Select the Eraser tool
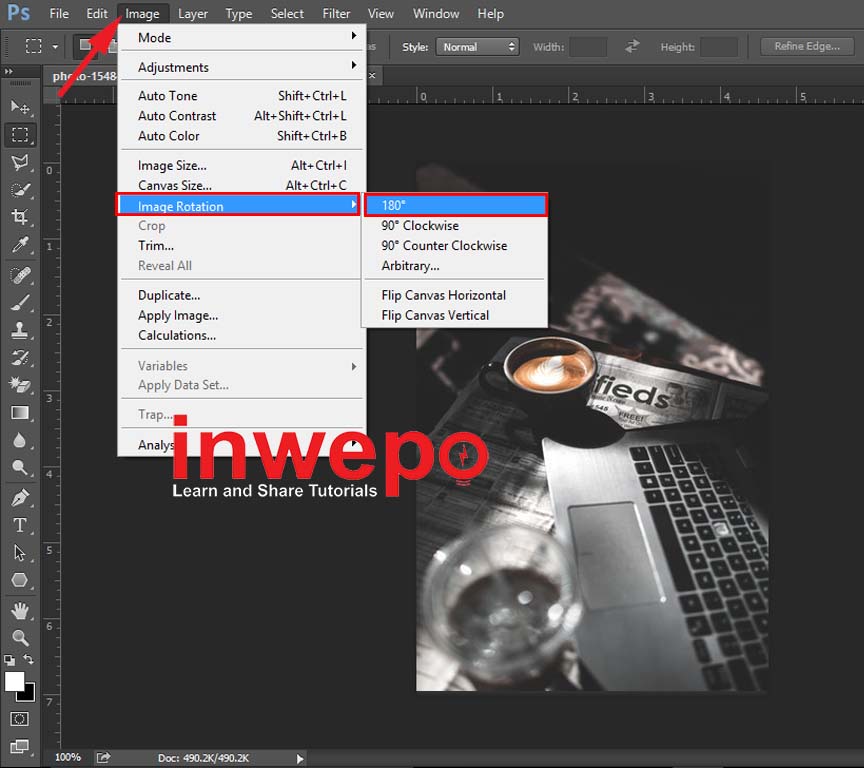Image resolution: width=864 pixels, height=768 pixels. [20, 385]
